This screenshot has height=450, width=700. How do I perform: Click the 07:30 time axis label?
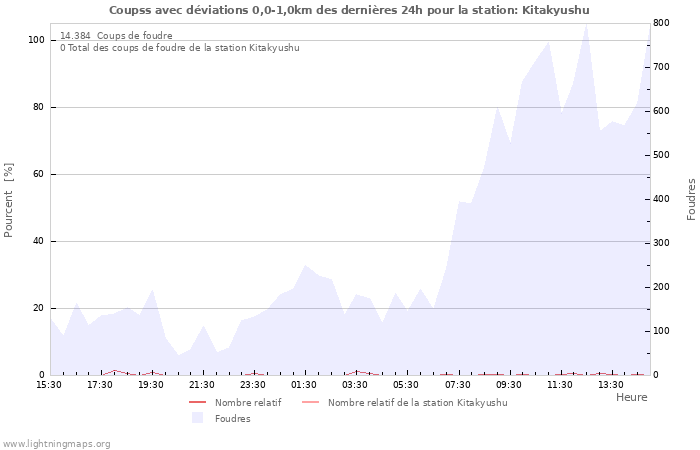[x=458, y=385]
